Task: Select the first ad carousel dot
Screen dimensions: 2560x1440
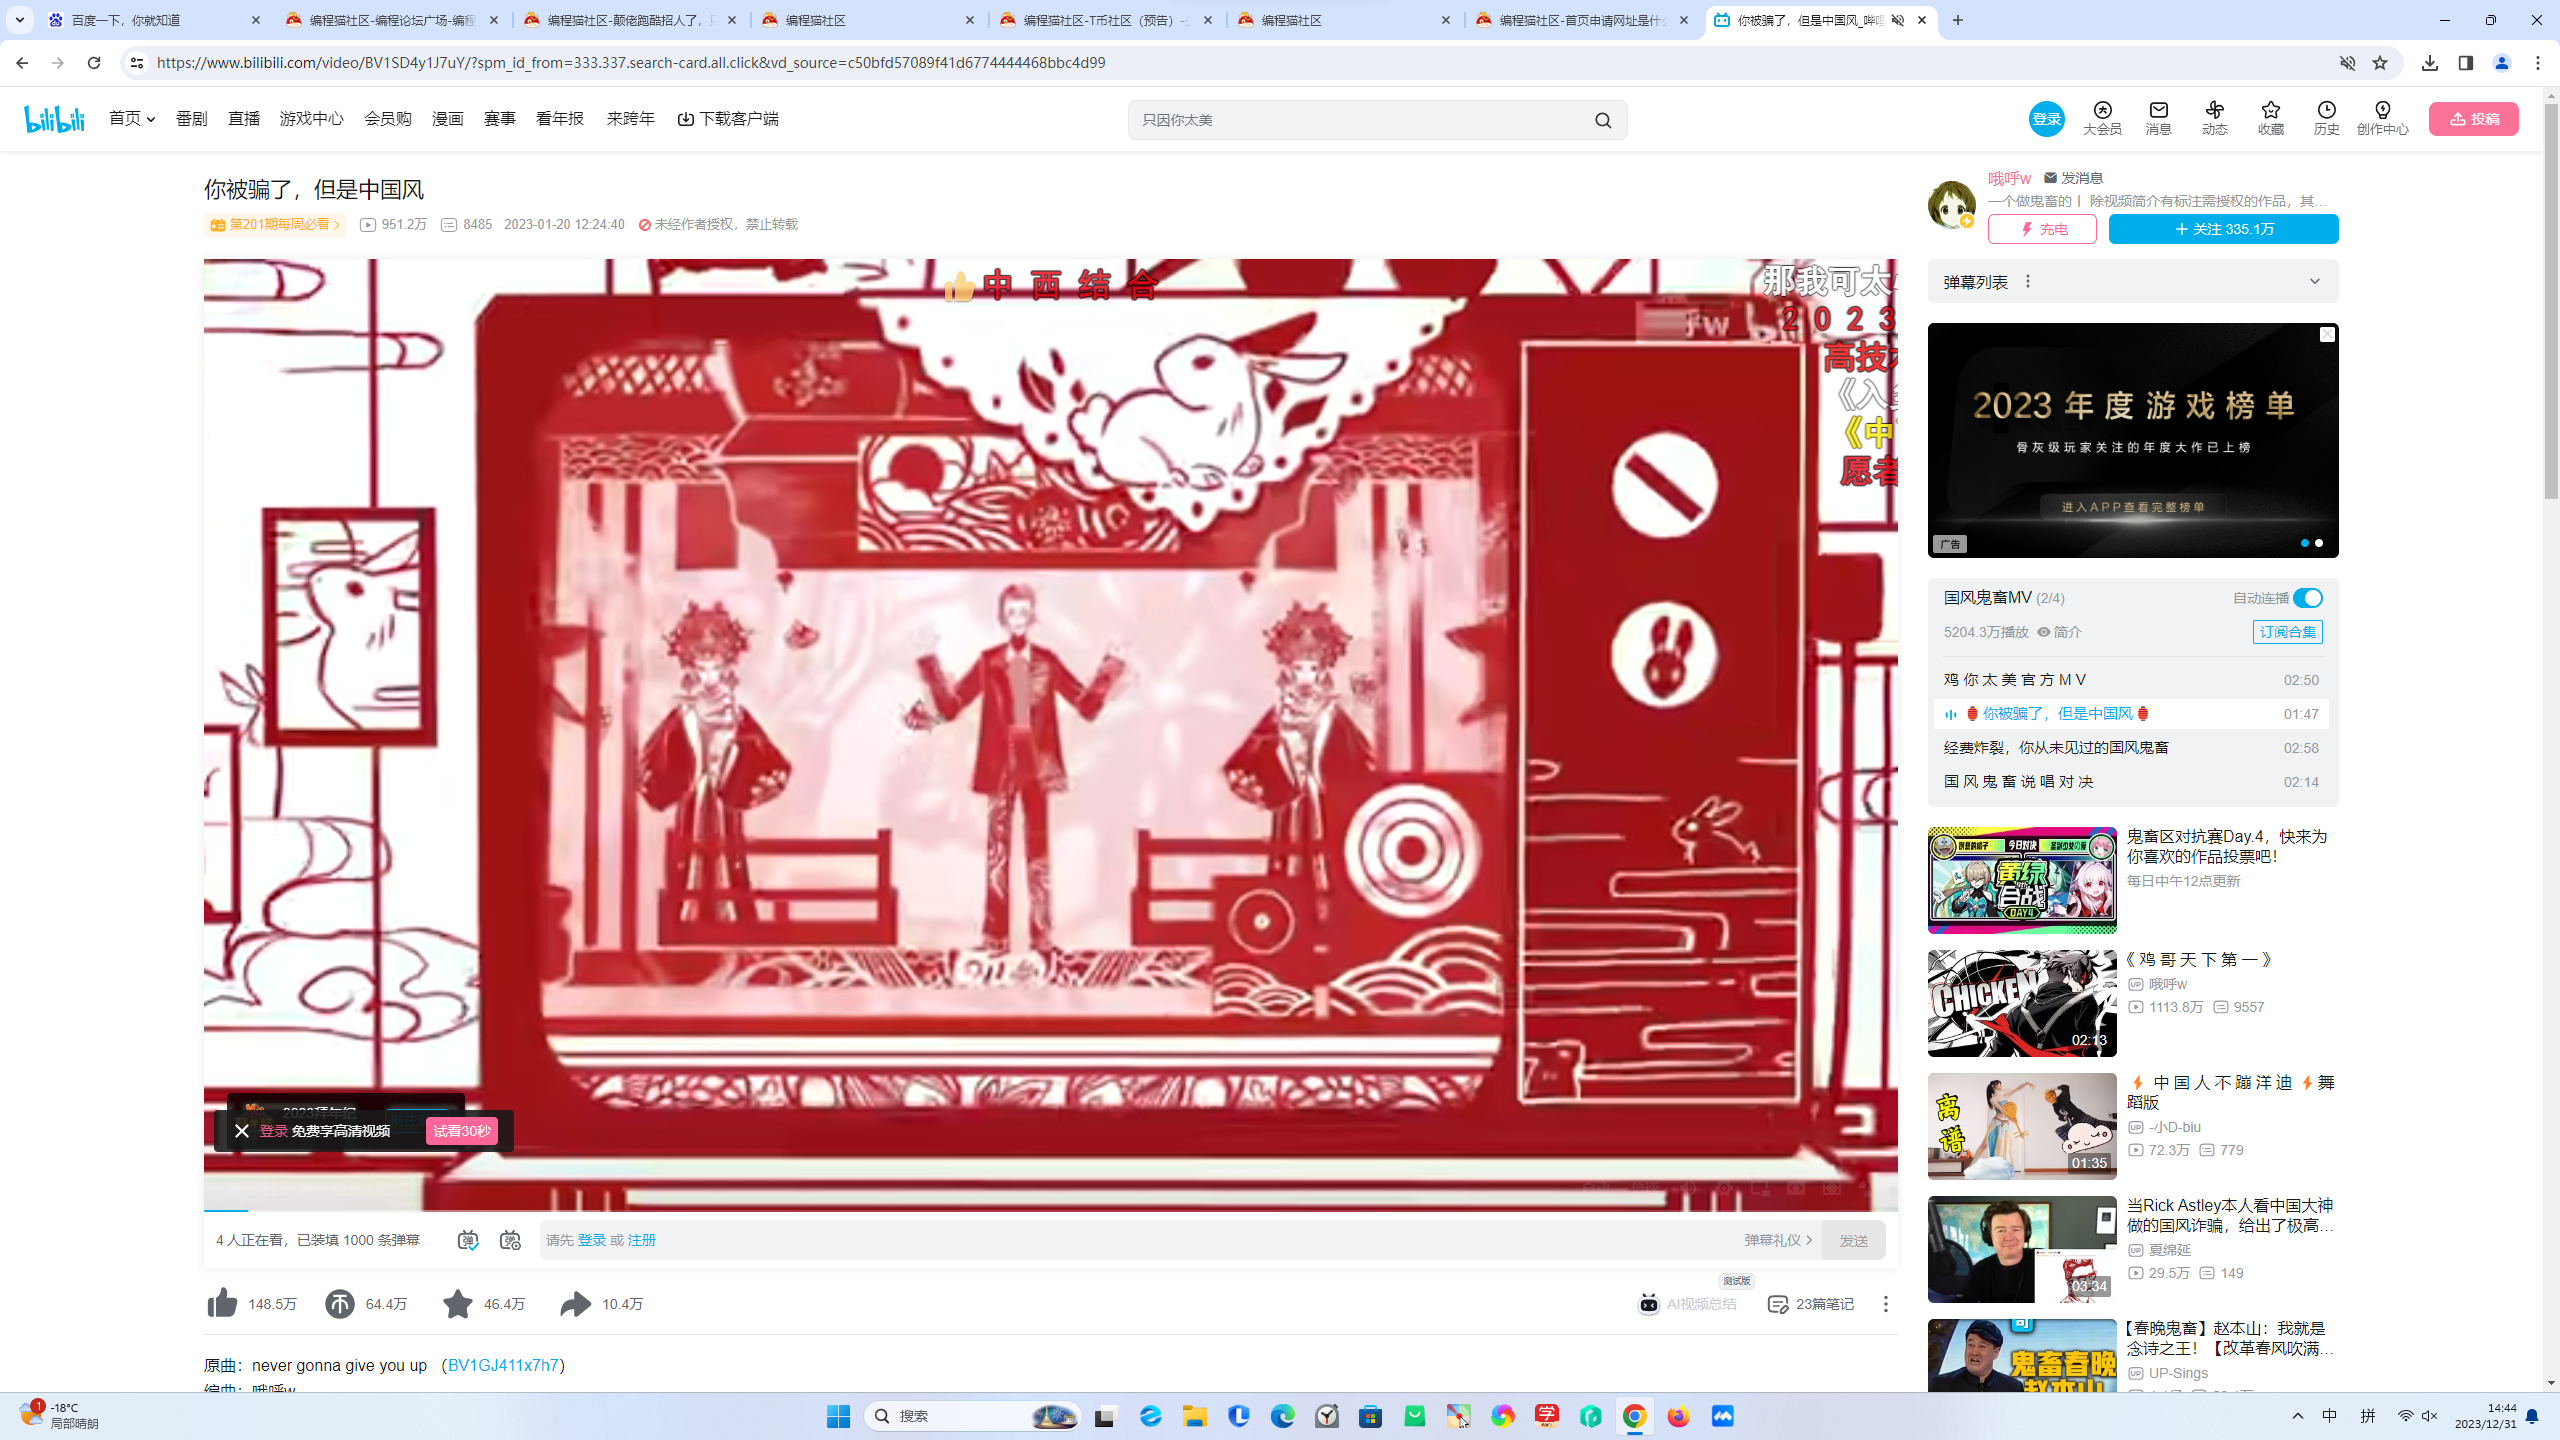Action: point(2305,543)
